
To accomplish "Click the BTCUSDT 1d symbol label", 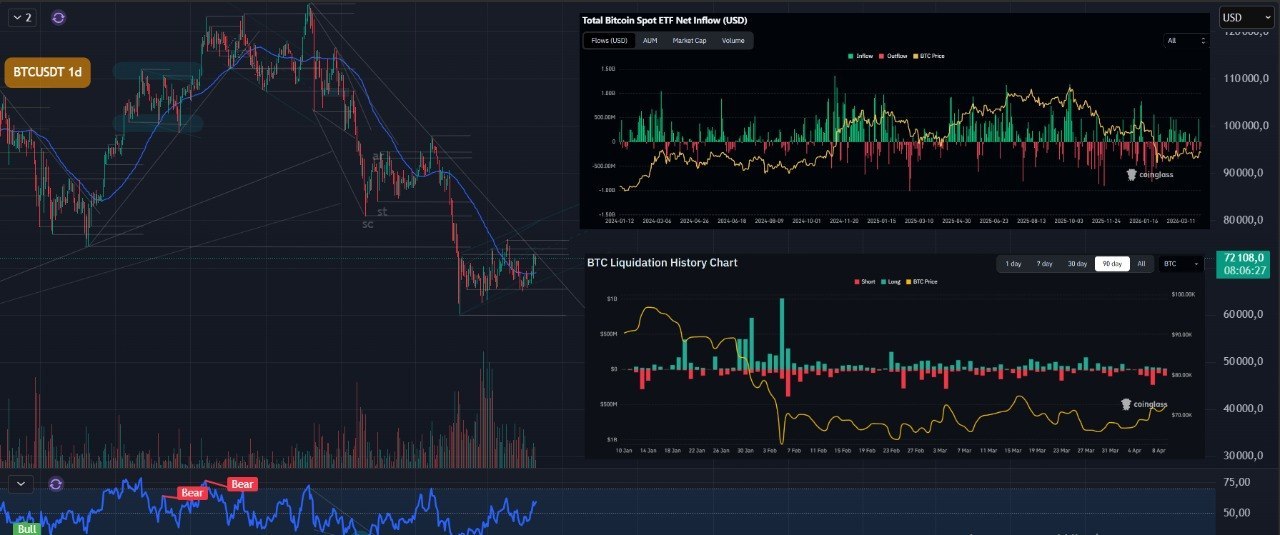I will click(x=47, y=73).
